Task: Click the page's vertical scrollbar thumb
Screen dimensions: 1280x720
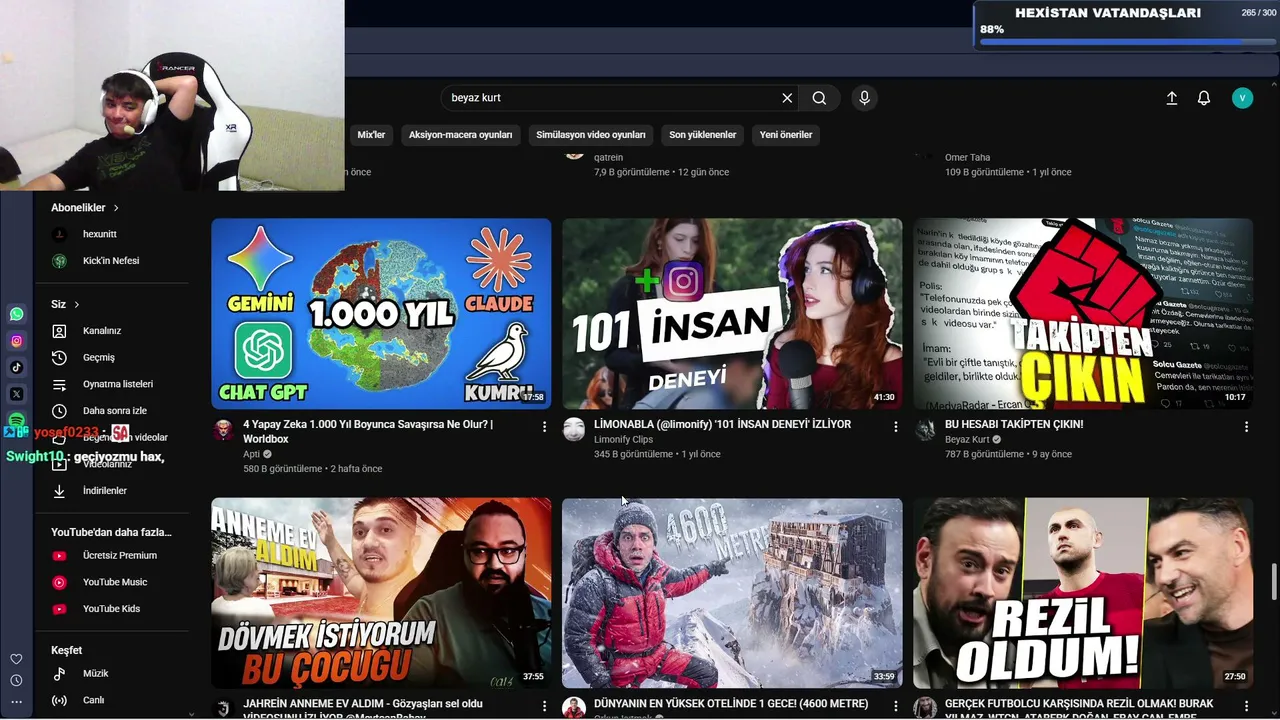Action: 1274,582
